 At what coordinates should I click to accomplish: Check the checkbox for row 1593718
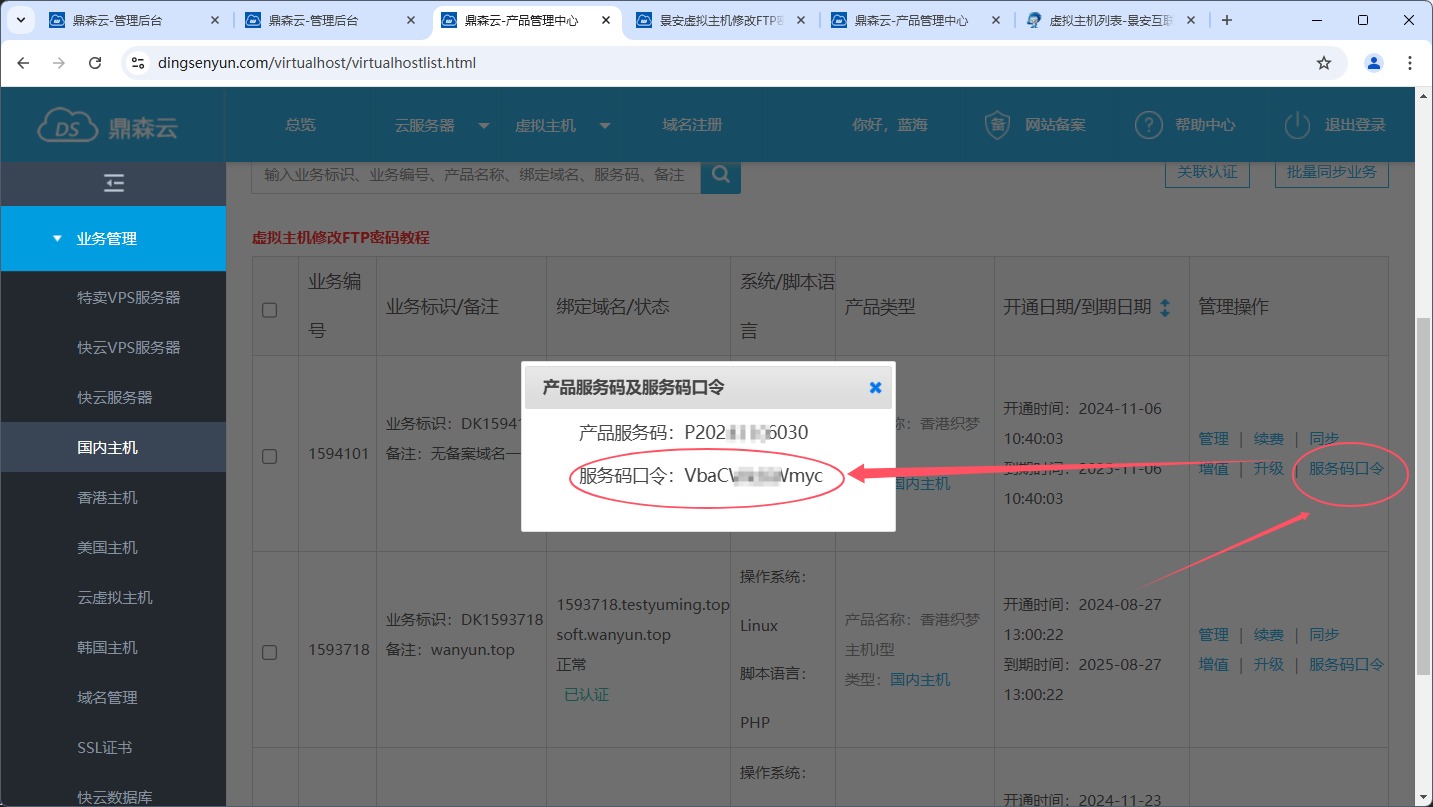[269, 652]
